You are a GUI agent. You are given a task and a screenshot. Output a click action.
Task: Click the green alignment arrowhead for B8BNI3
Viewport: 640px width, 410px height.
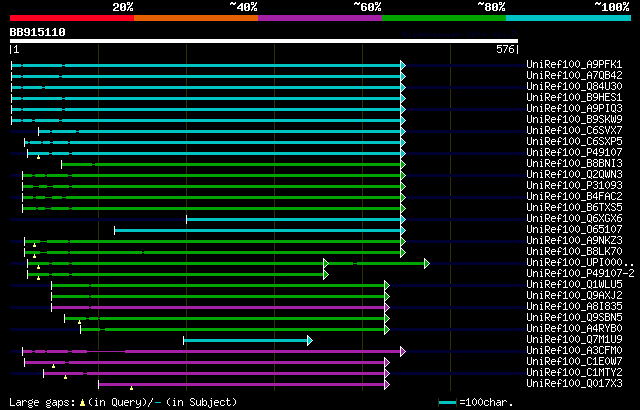pos(403,164)
